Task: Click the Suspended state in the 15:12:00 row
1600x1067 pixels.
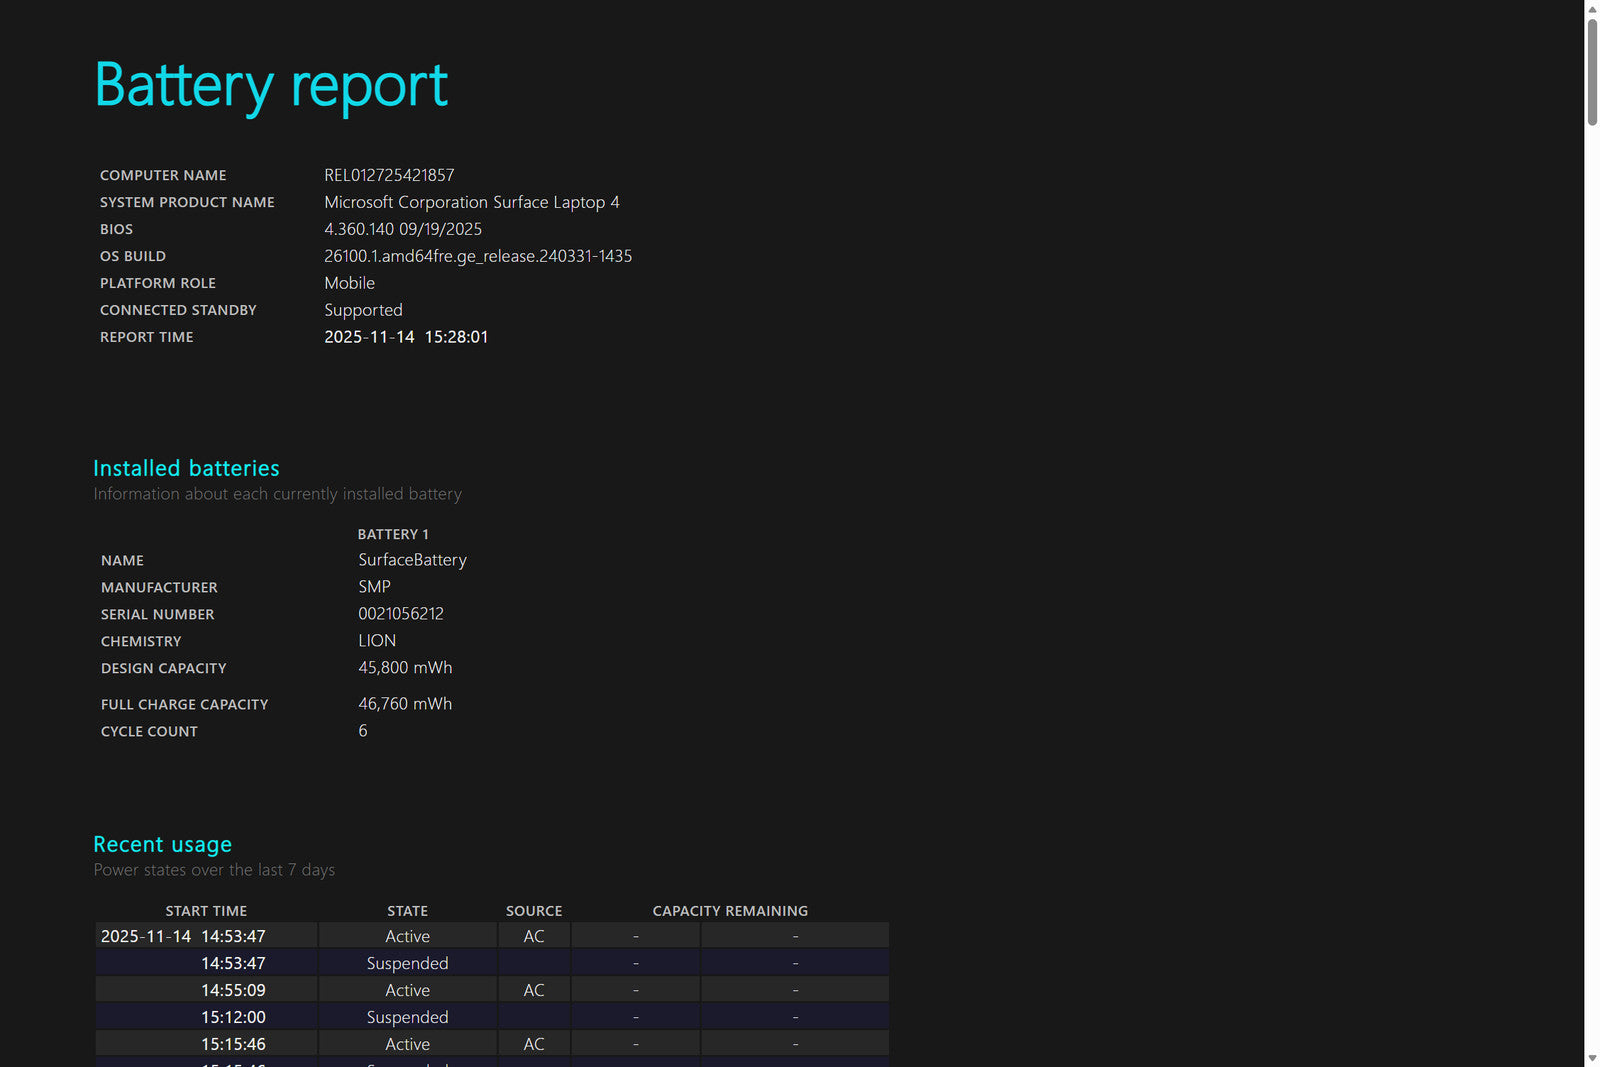Action: pos(407,1017)
